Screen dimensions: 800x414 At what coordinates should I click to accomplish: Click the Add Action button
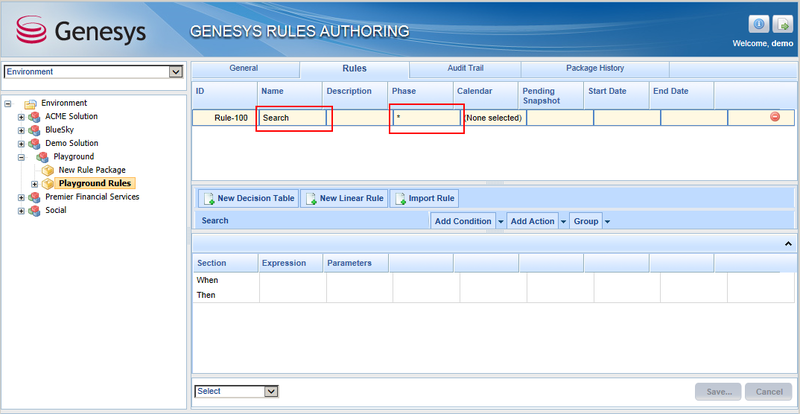coord(532,222)
